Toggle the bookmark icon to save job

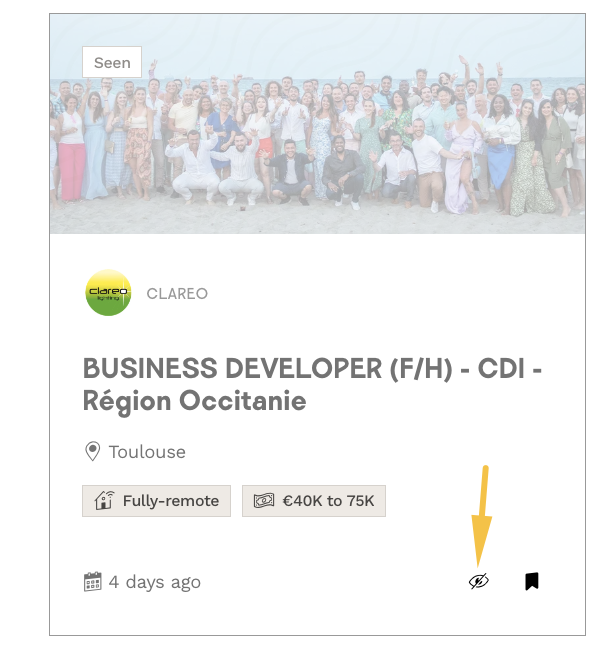[532, 581]
